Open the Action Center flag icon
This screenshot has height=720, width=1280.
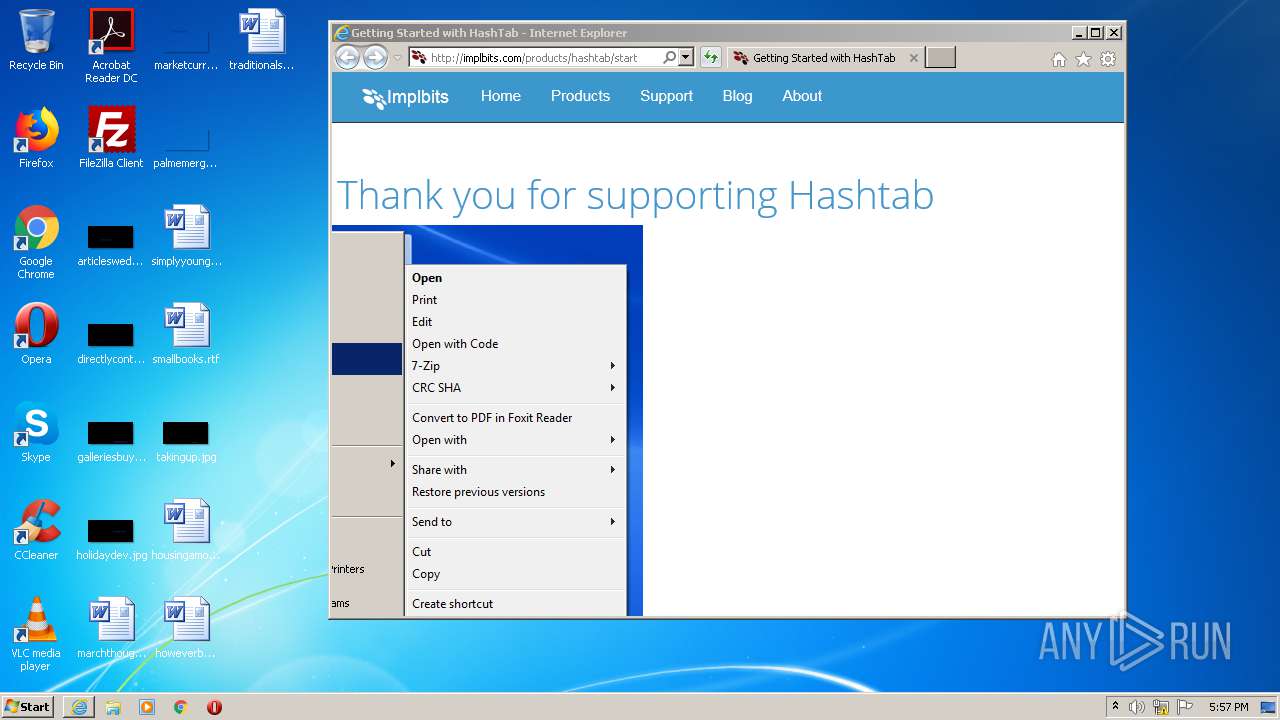pos(1185,707)
